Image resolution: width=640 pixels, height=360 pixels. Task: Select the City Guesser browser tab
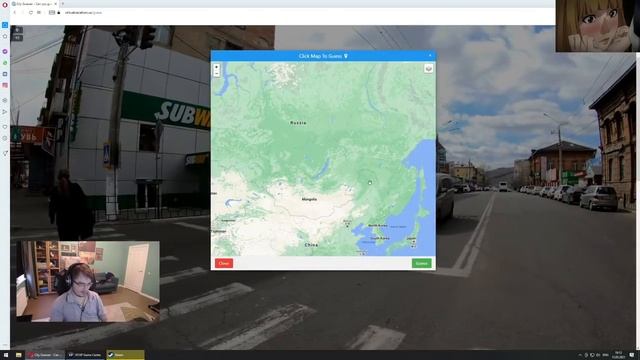coord(35,4)
